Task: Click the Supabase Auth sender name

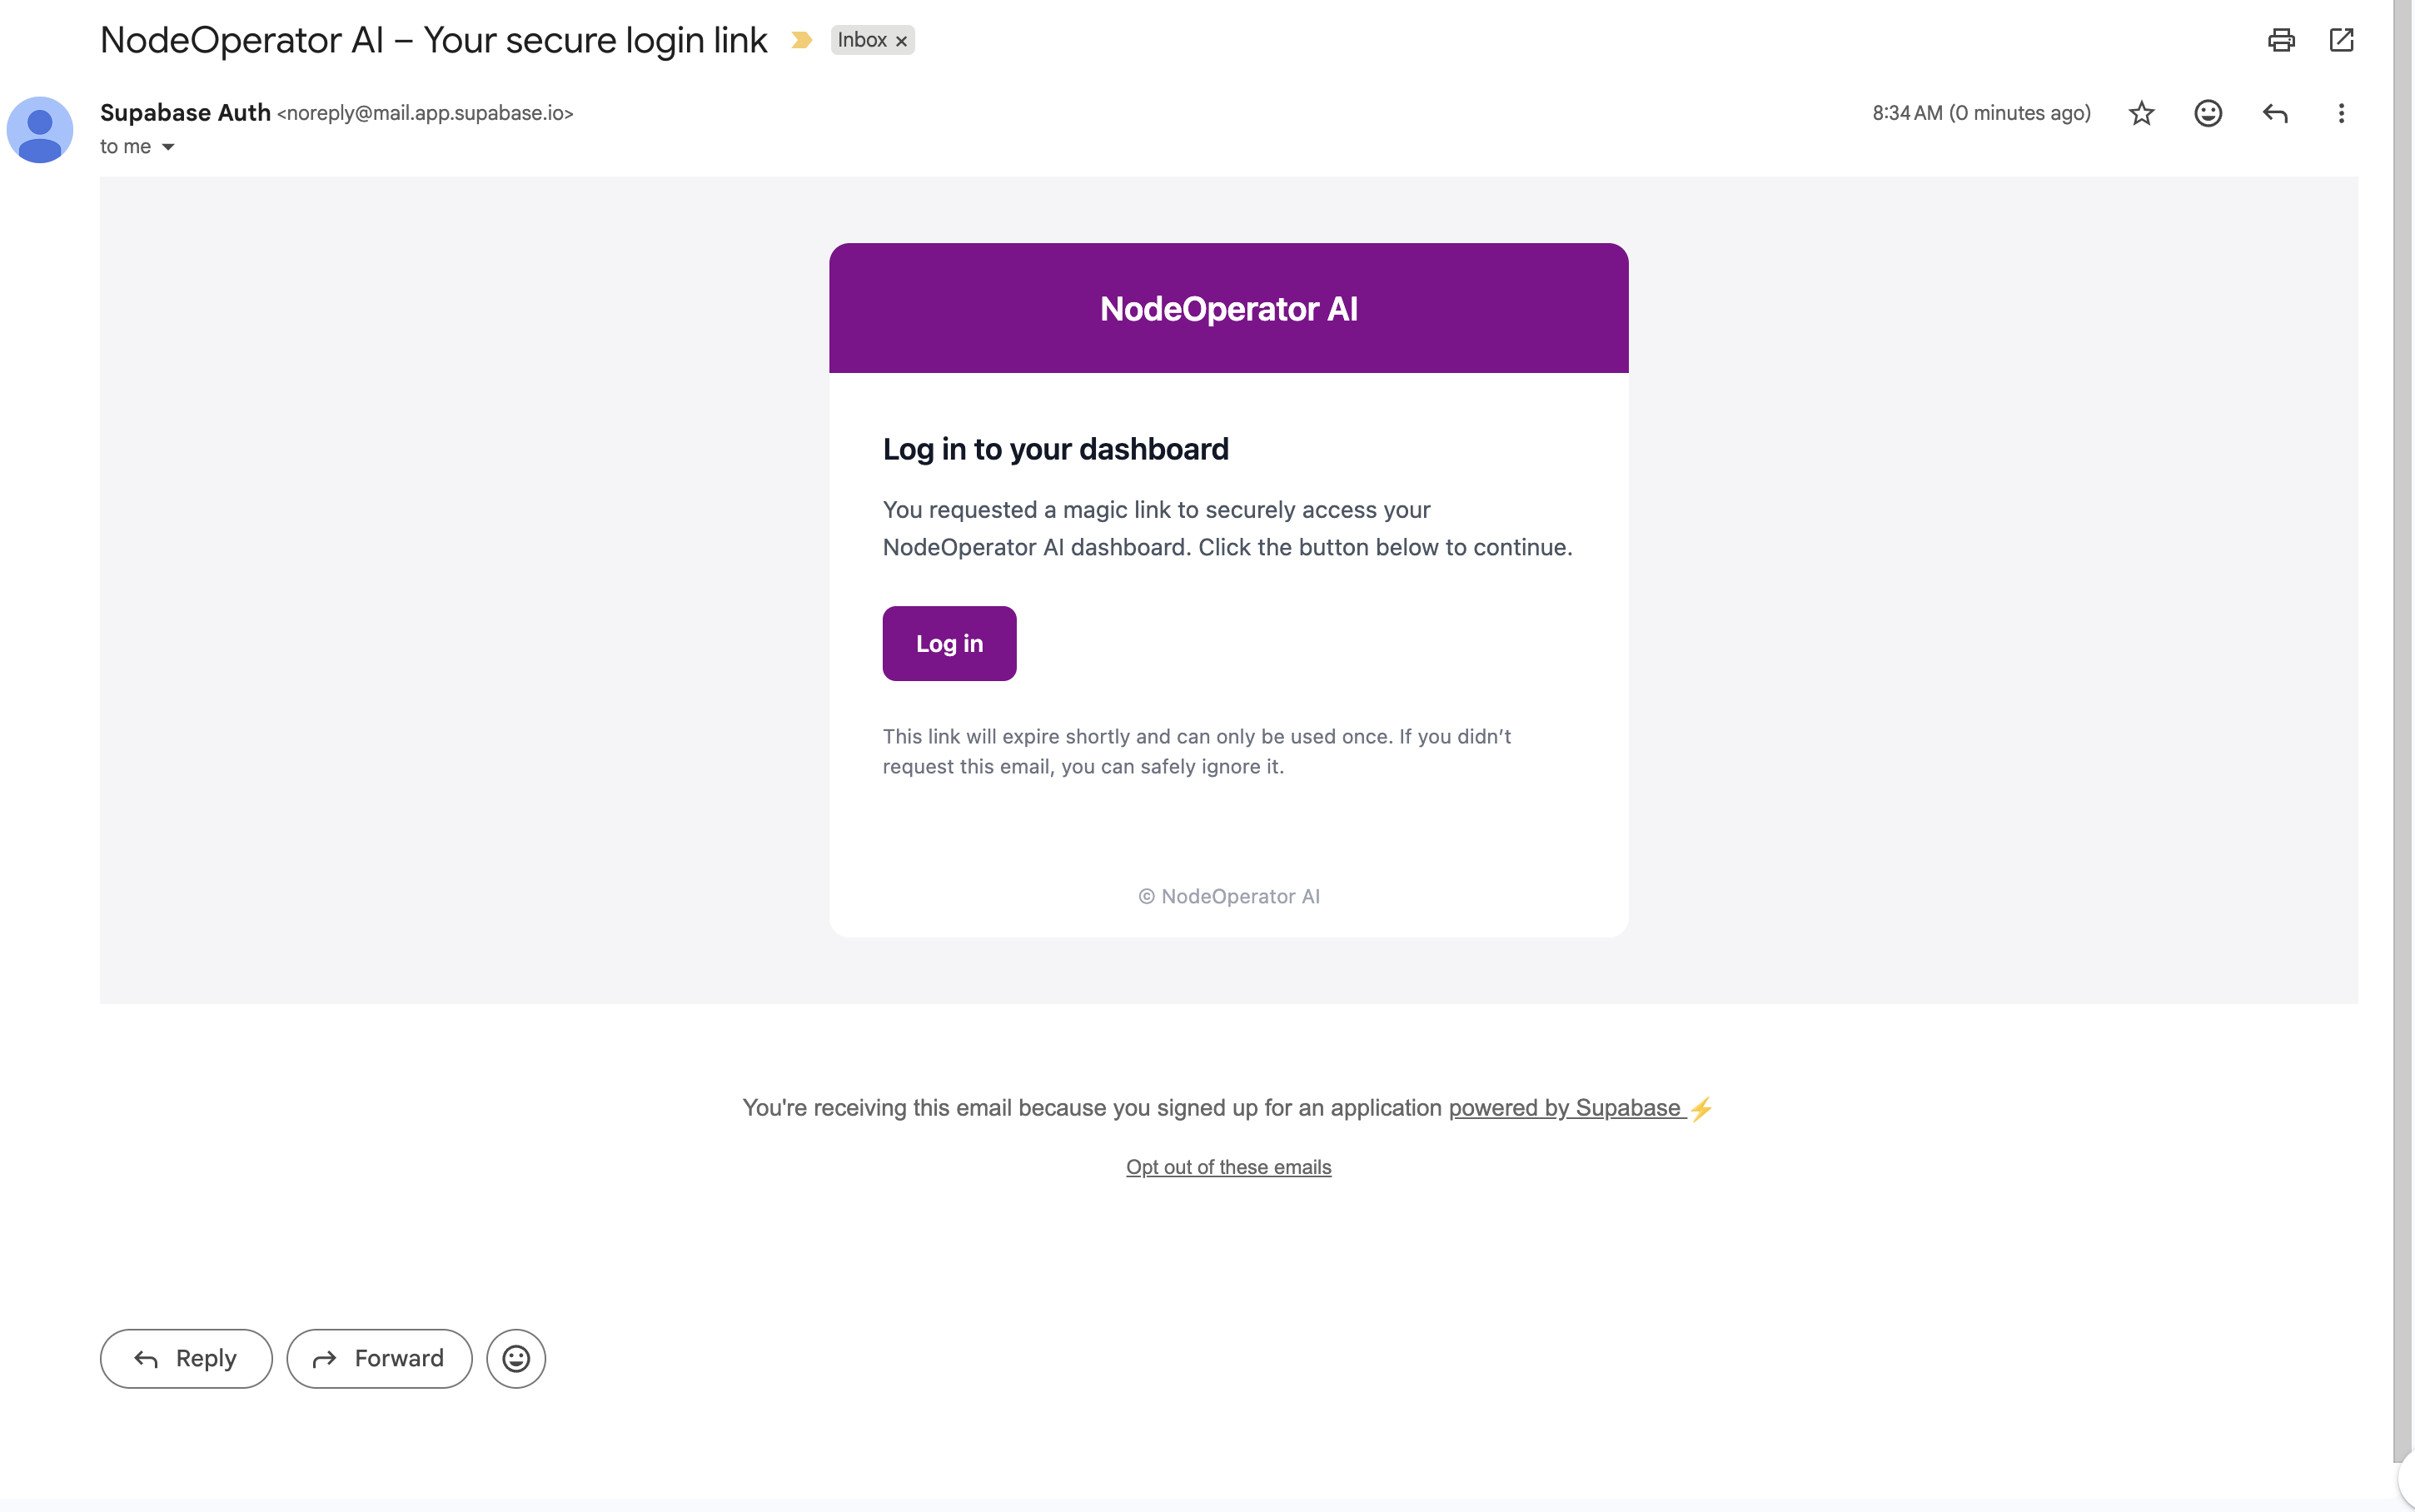Action: pyautogui.click(x=185, y=113)
